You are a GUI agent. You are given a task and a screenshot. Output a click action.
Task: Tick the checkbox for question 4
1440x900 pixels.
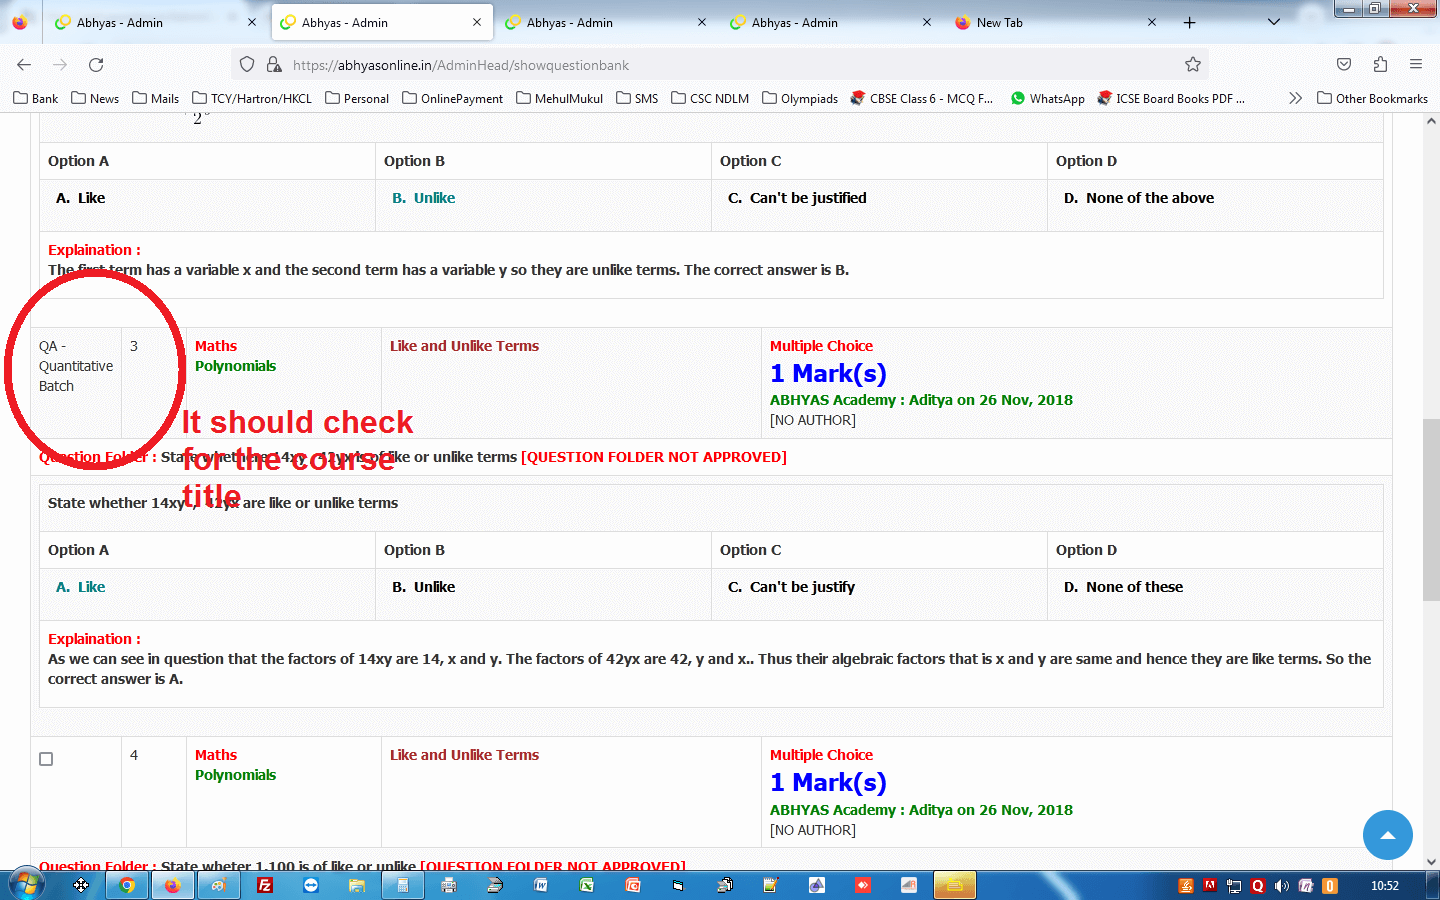[x=46, y=759]
